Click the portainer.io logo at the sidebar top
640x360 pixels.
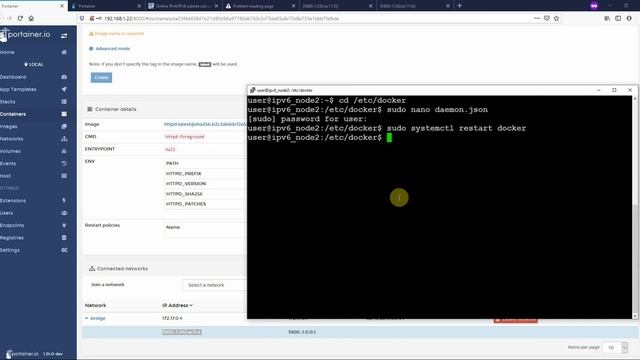tap(25, 35)
